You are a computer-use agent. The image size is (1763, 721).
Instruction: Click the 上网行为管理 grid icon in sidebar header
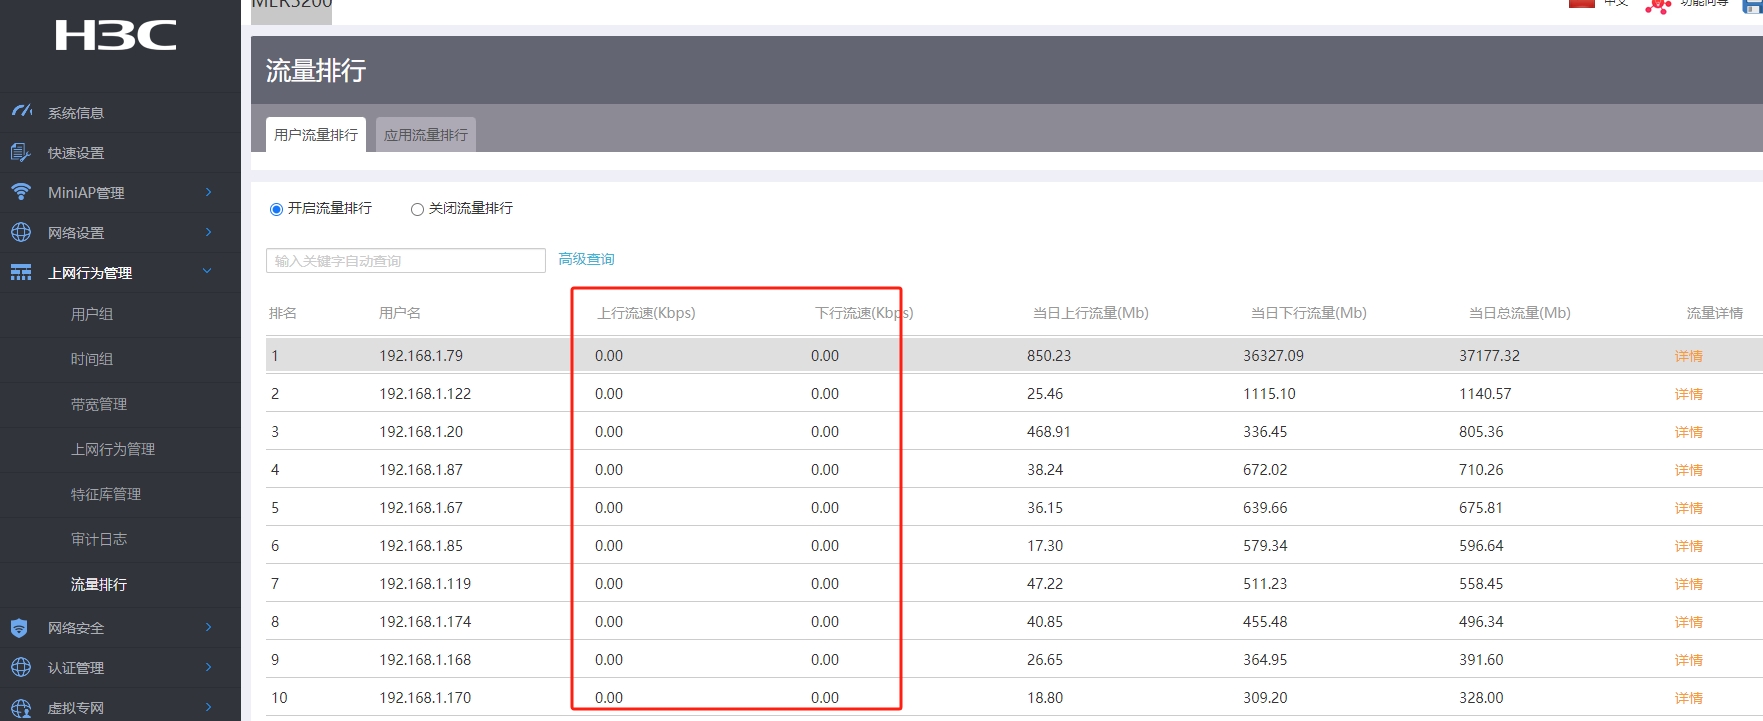(21, 272)
